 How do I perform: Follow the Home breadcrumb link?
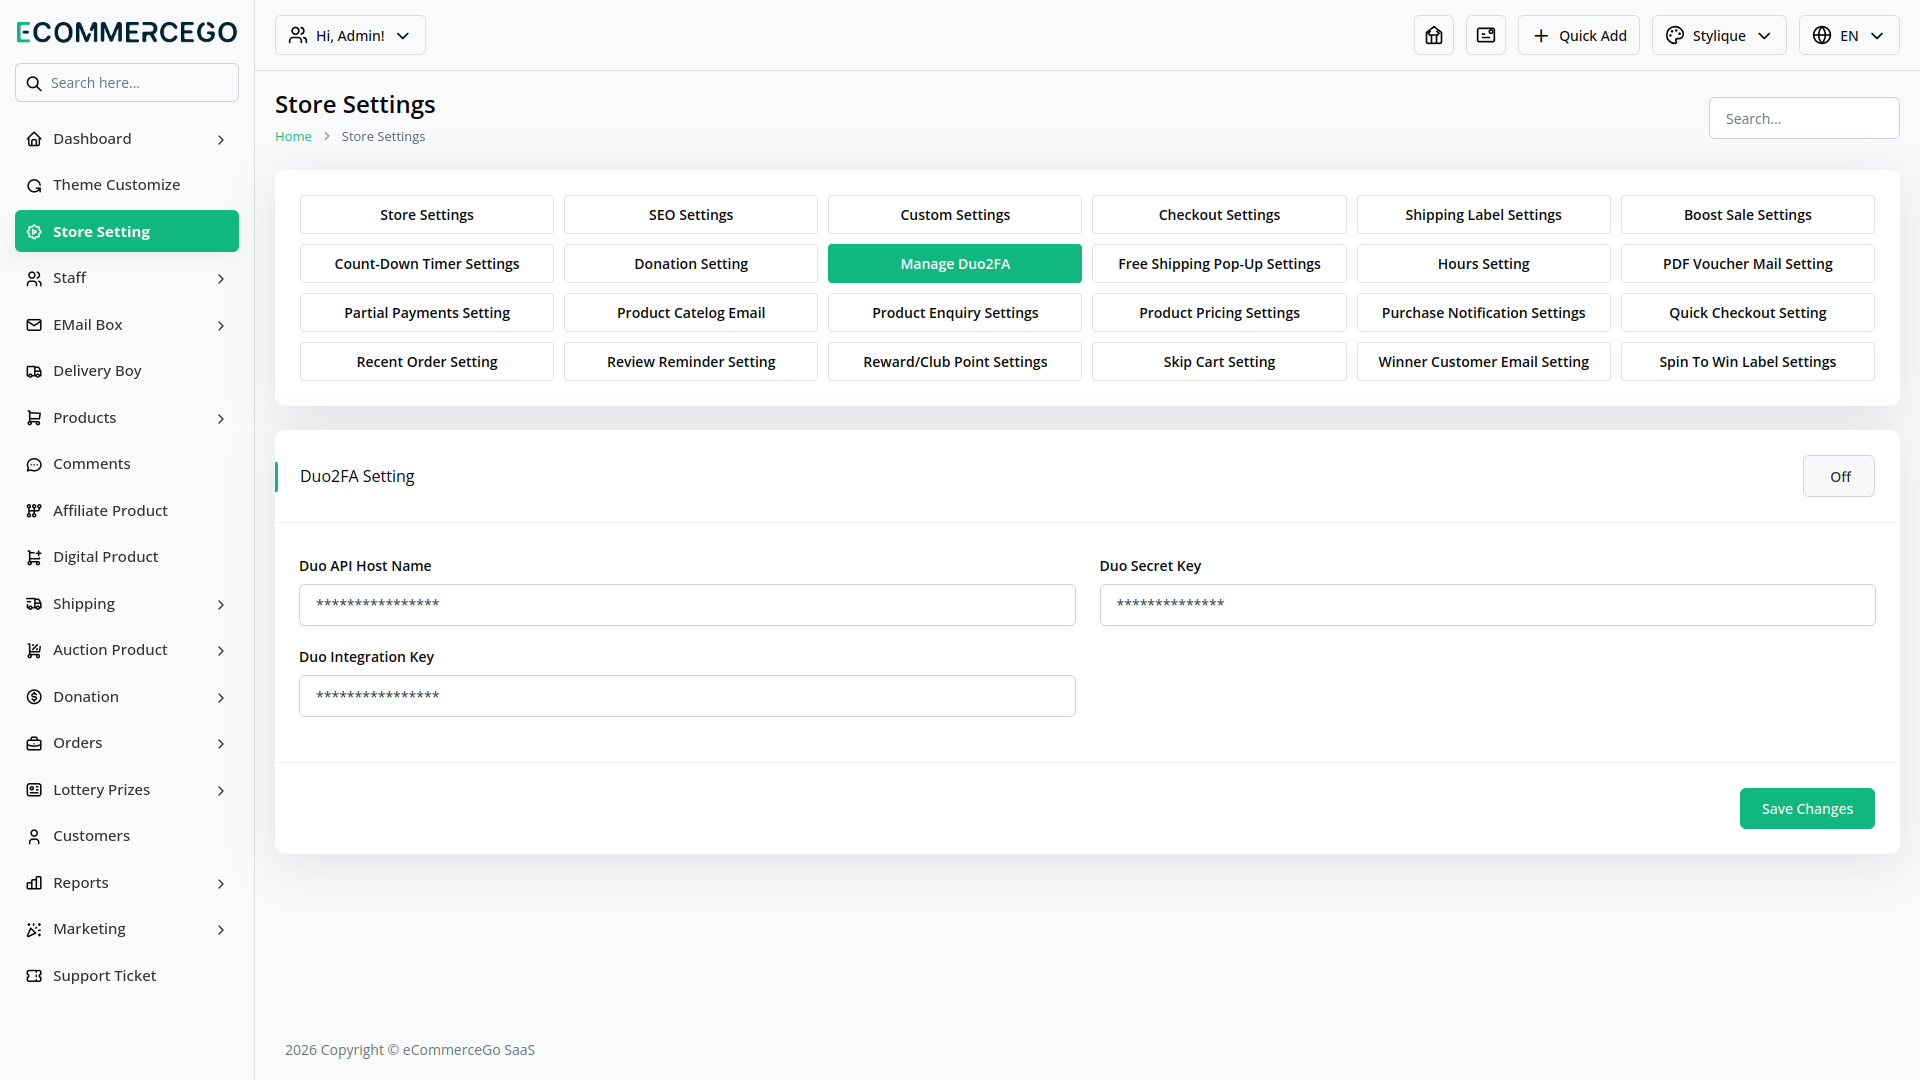(x=293, y=136)
